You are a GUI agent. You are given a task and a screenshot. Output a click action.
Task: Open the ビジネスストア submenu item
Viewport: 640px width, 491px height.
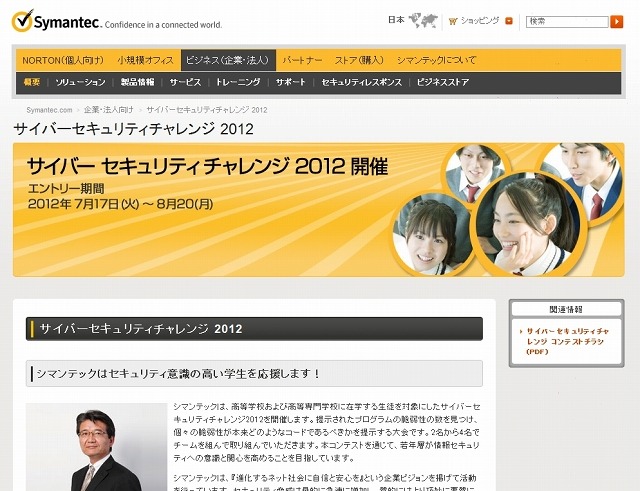(443, 82)
